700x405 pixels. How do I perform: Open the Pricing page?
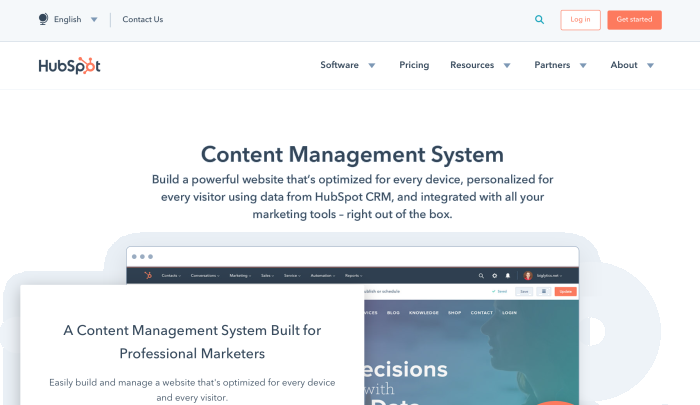[x=414, y=65]
